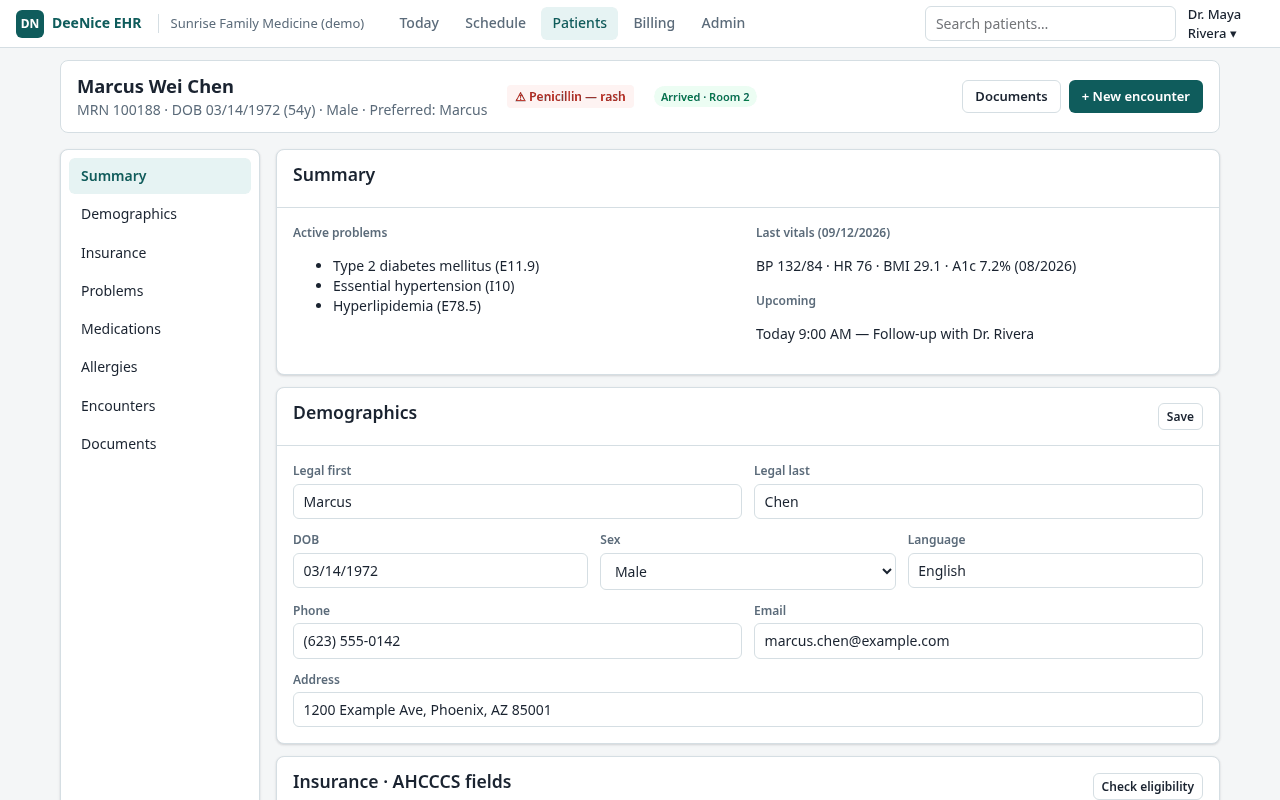
Task: Open the Admin section
Action: tap(723, 23)
